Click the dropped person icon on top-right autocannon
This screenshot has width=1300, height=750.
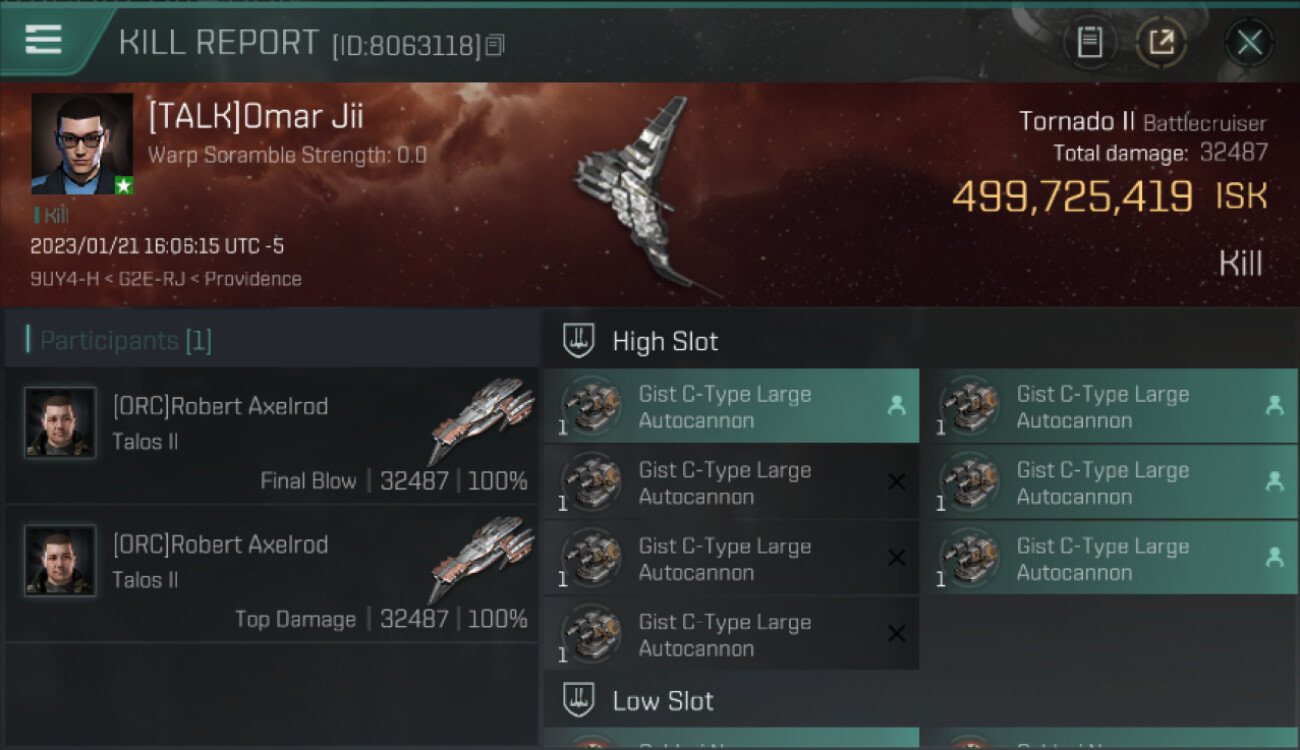coord(1274,405)
